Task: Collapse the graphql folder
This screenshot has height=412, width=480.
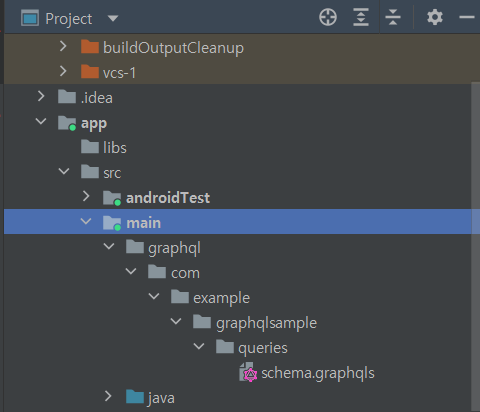Action: 109,247
